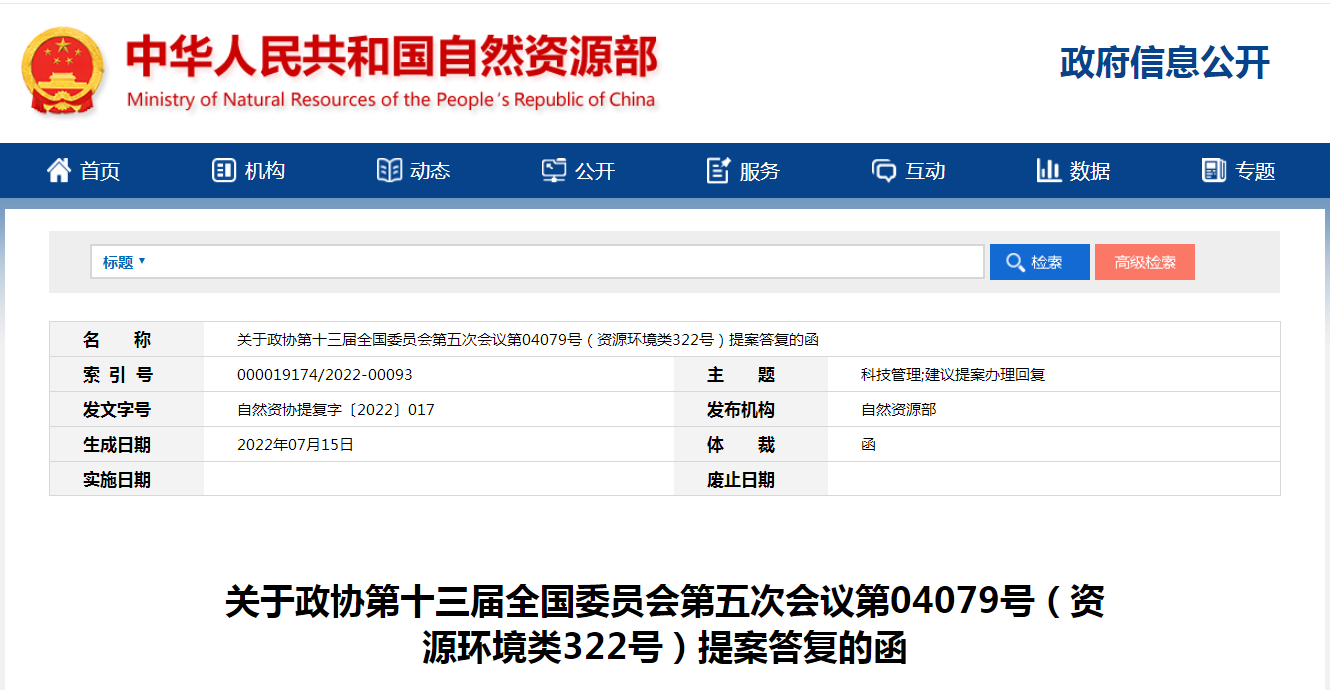Image resolution: width=1330 pixels, height=690 pixels.
Task: Navigate to 首页 in the menu bar
Action: [x=102, y=170]
